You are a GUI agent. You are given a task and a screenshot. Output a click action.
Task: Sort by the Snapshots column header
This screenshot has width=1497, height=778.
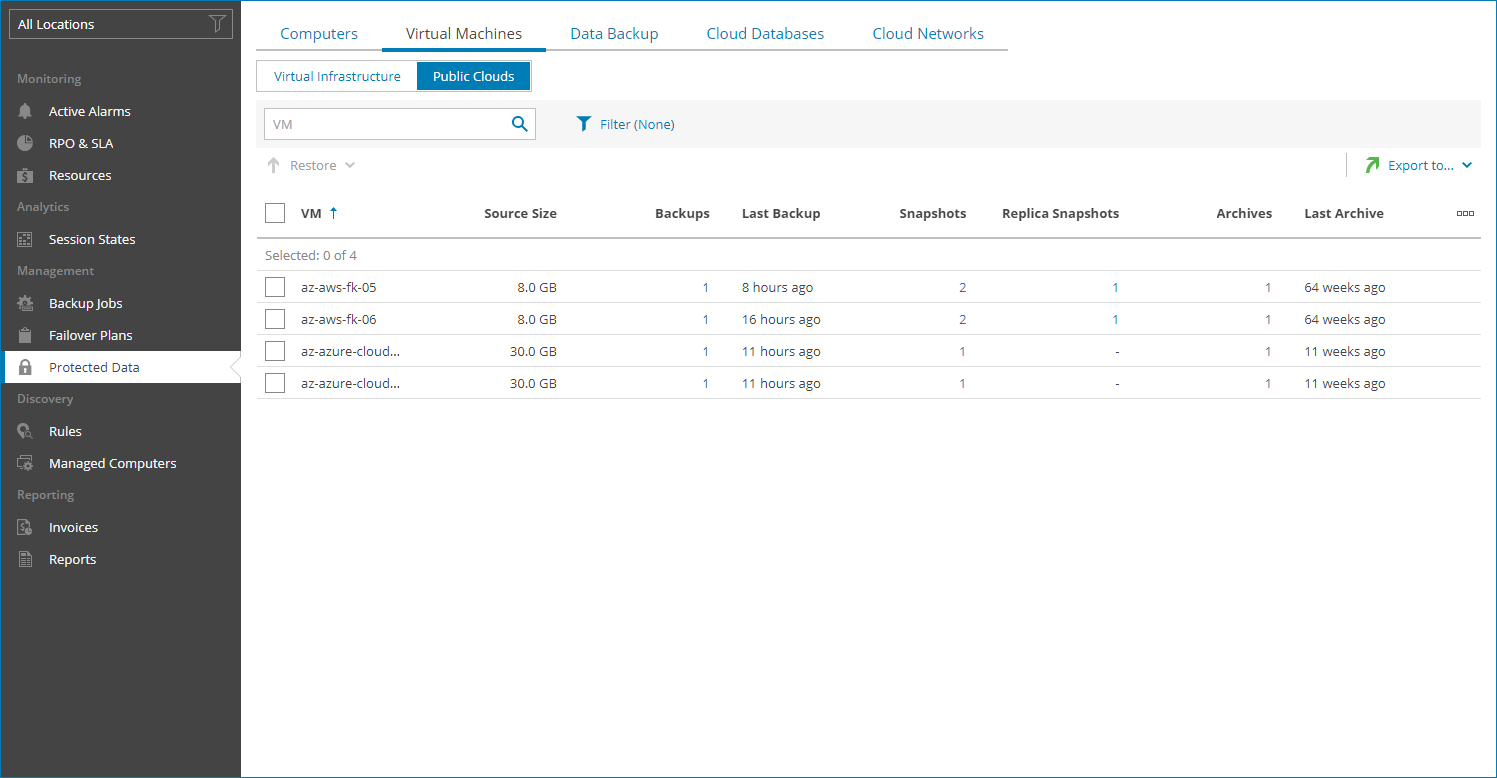tap(933, 213)
